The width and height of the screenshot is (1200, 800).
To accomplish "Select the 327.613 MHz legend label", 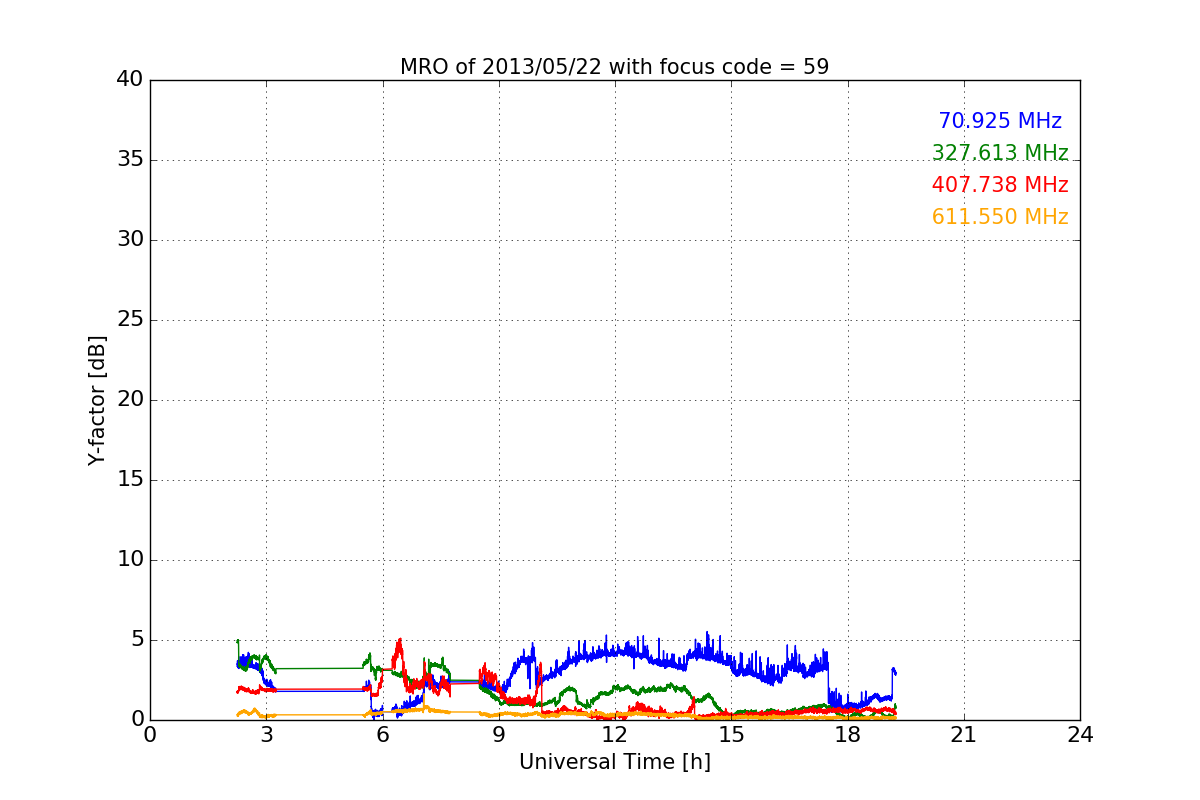I will 1000,153.
